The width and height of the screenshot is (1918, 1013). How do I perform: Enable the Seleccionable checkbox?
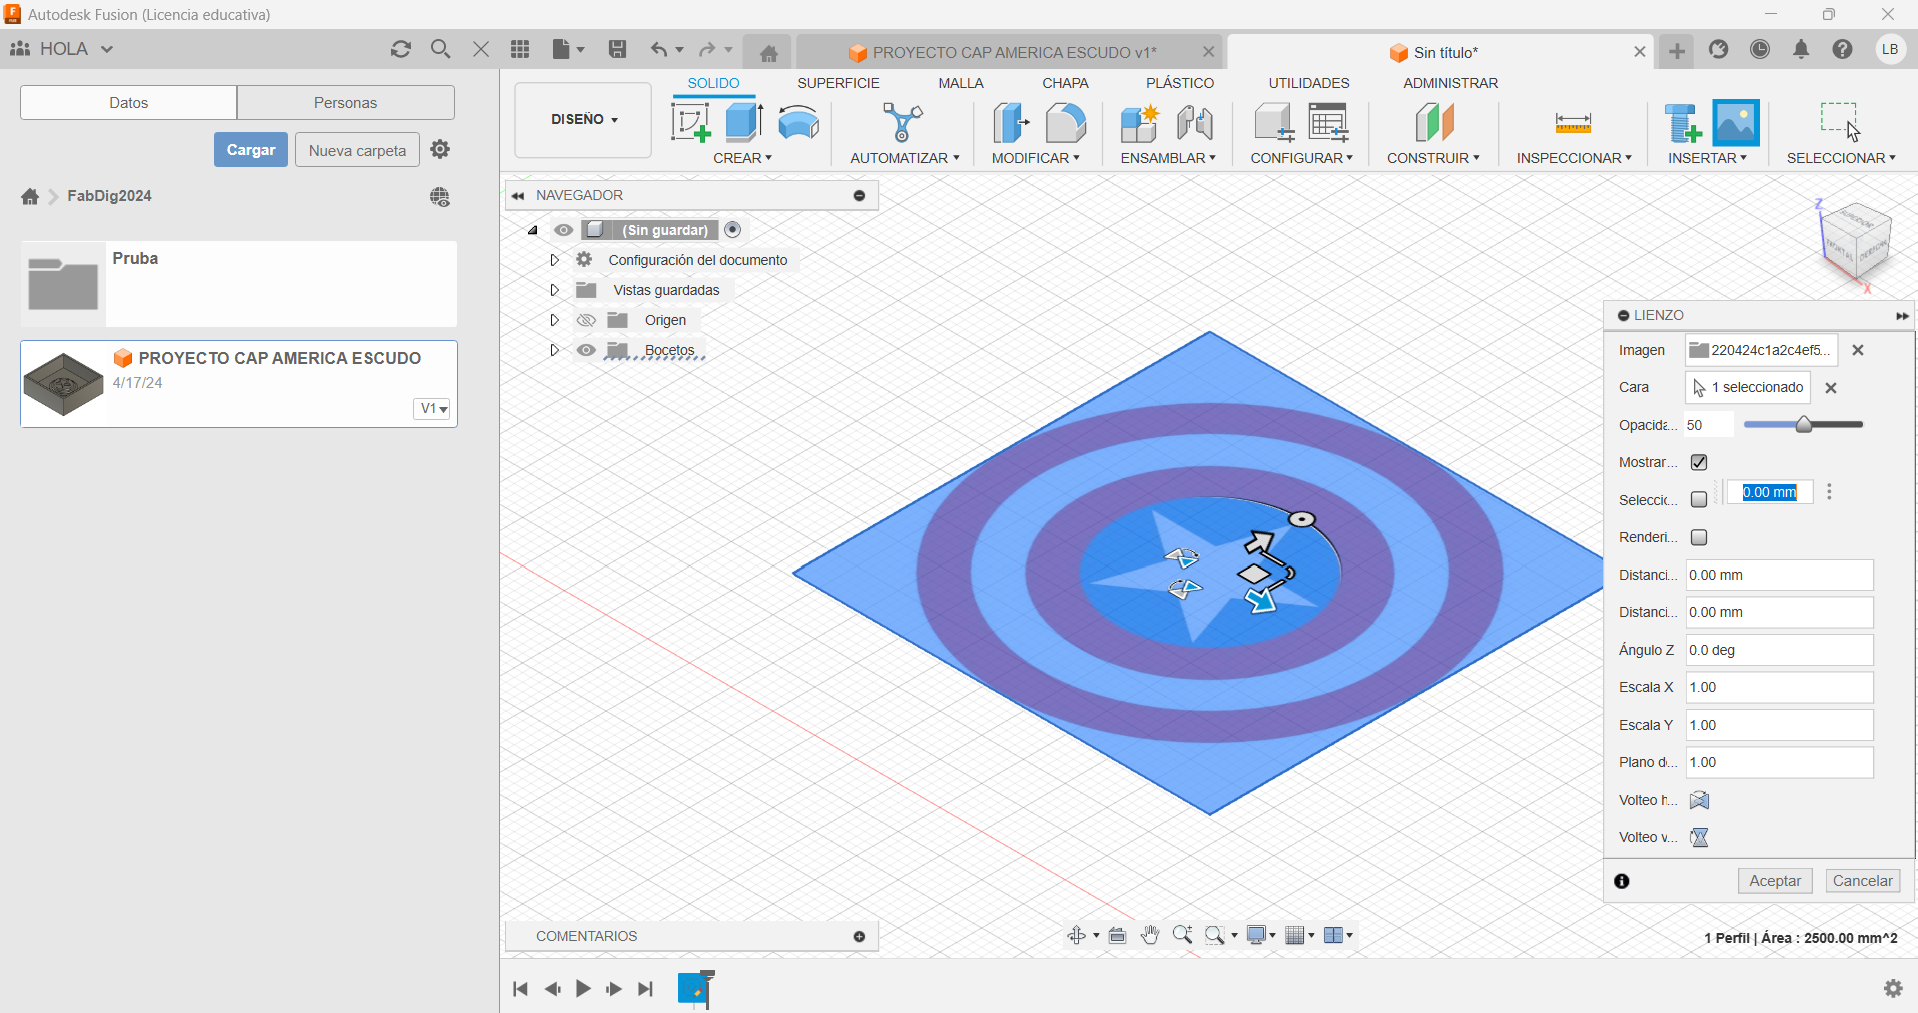click(x=1699, y=499)
